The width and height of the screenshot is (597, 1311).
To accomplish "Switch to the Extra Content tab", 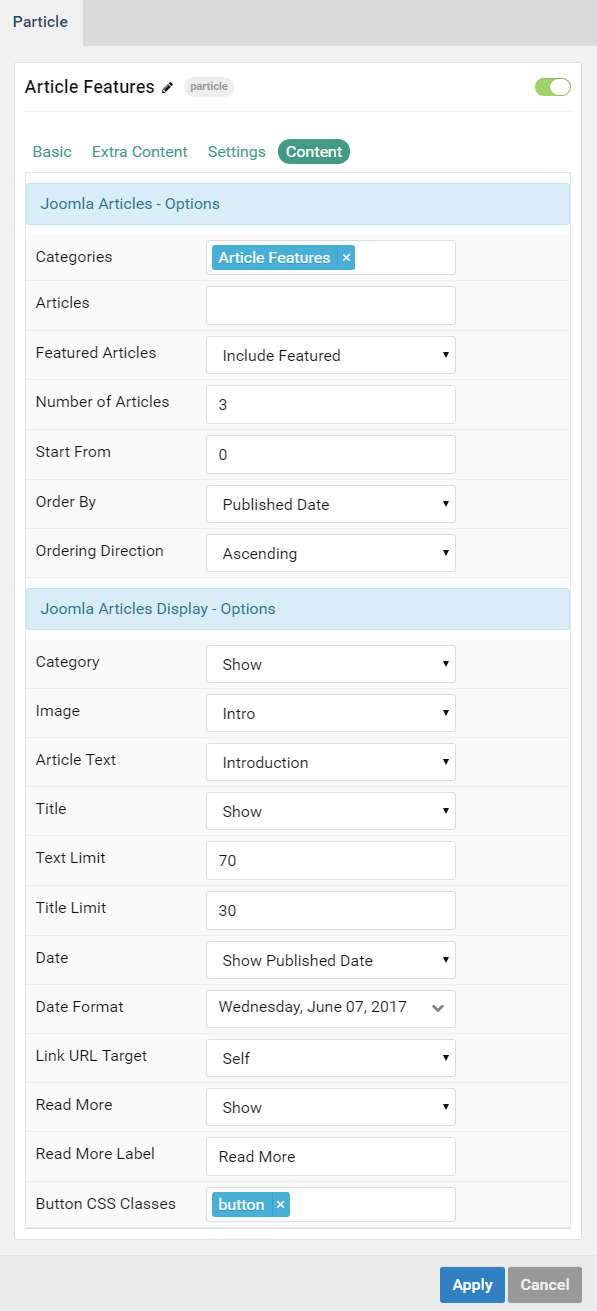I will (140, 152).
